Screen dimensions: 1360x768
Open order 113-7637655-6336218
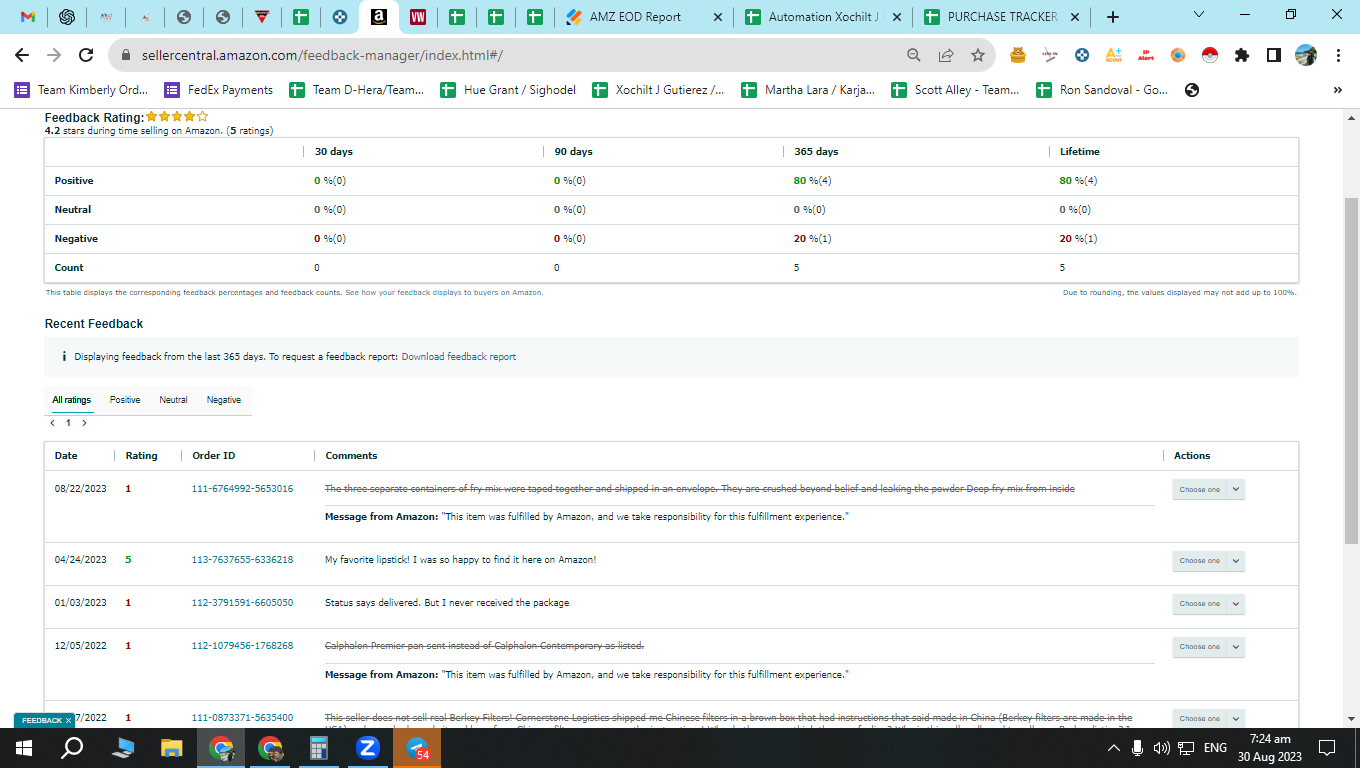click(x=242, y=560)
